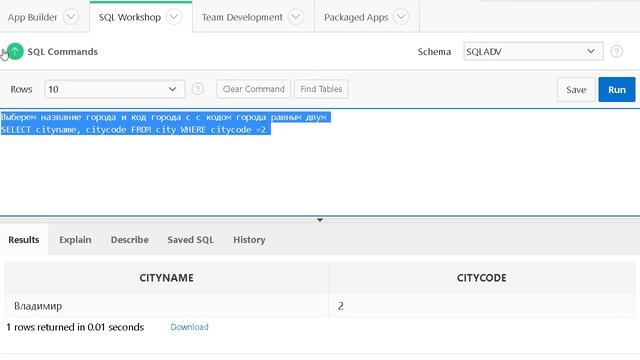Click the green SQL Commands up-arrow icon
The image size is (640, 360).
tap(15, 51)
